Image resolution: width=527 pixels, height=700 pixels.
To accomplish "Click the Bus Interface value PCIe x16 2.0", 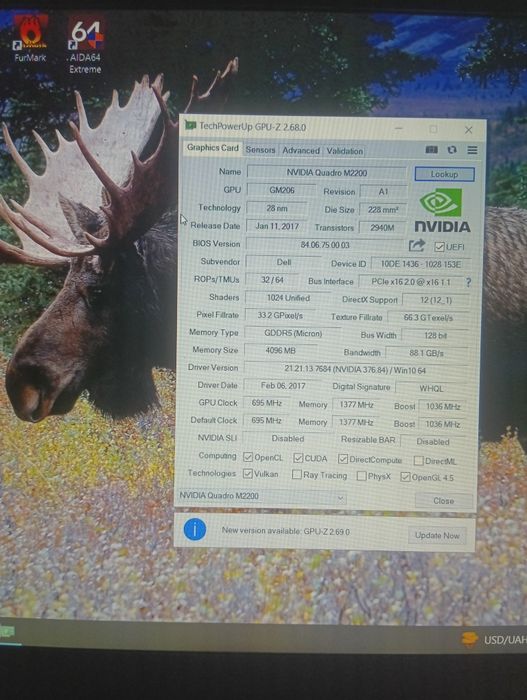I will pyautogui.click(x=411, y=282).
